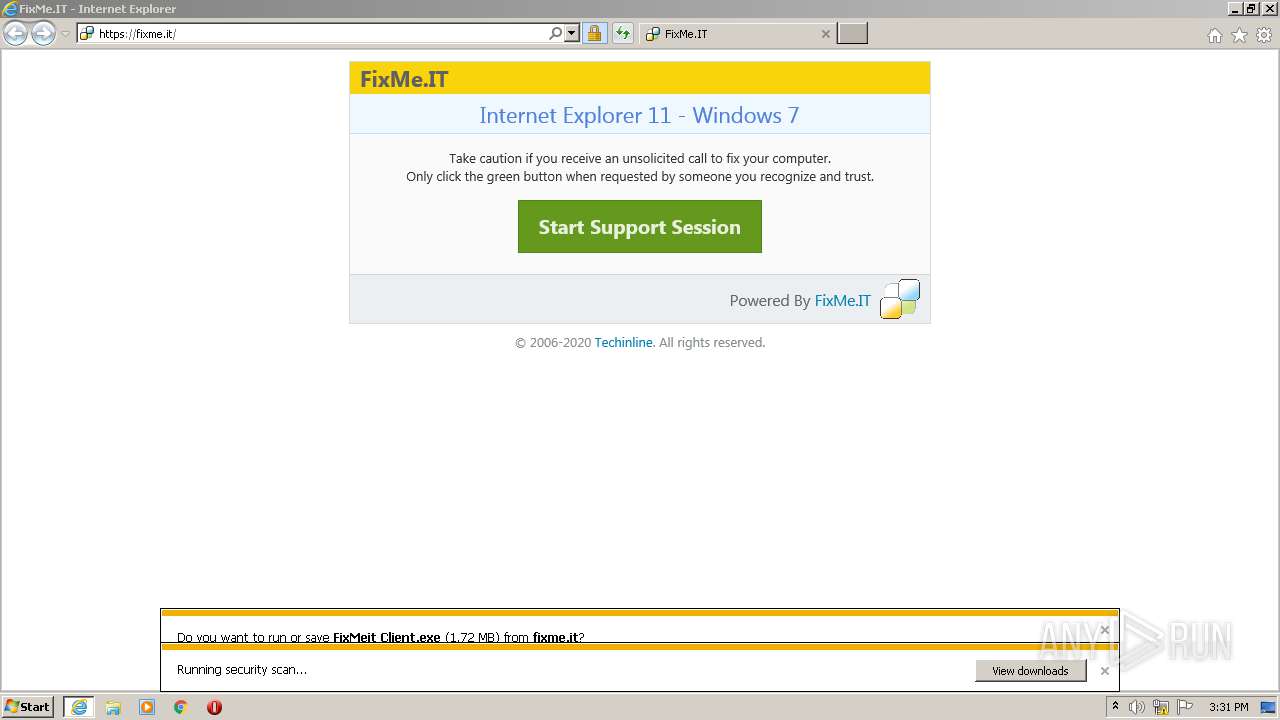This screenshot has width=1280, height=720.
Task: Click the Refresh page icon
Action: pyautogui.click(x=623, y=33)
